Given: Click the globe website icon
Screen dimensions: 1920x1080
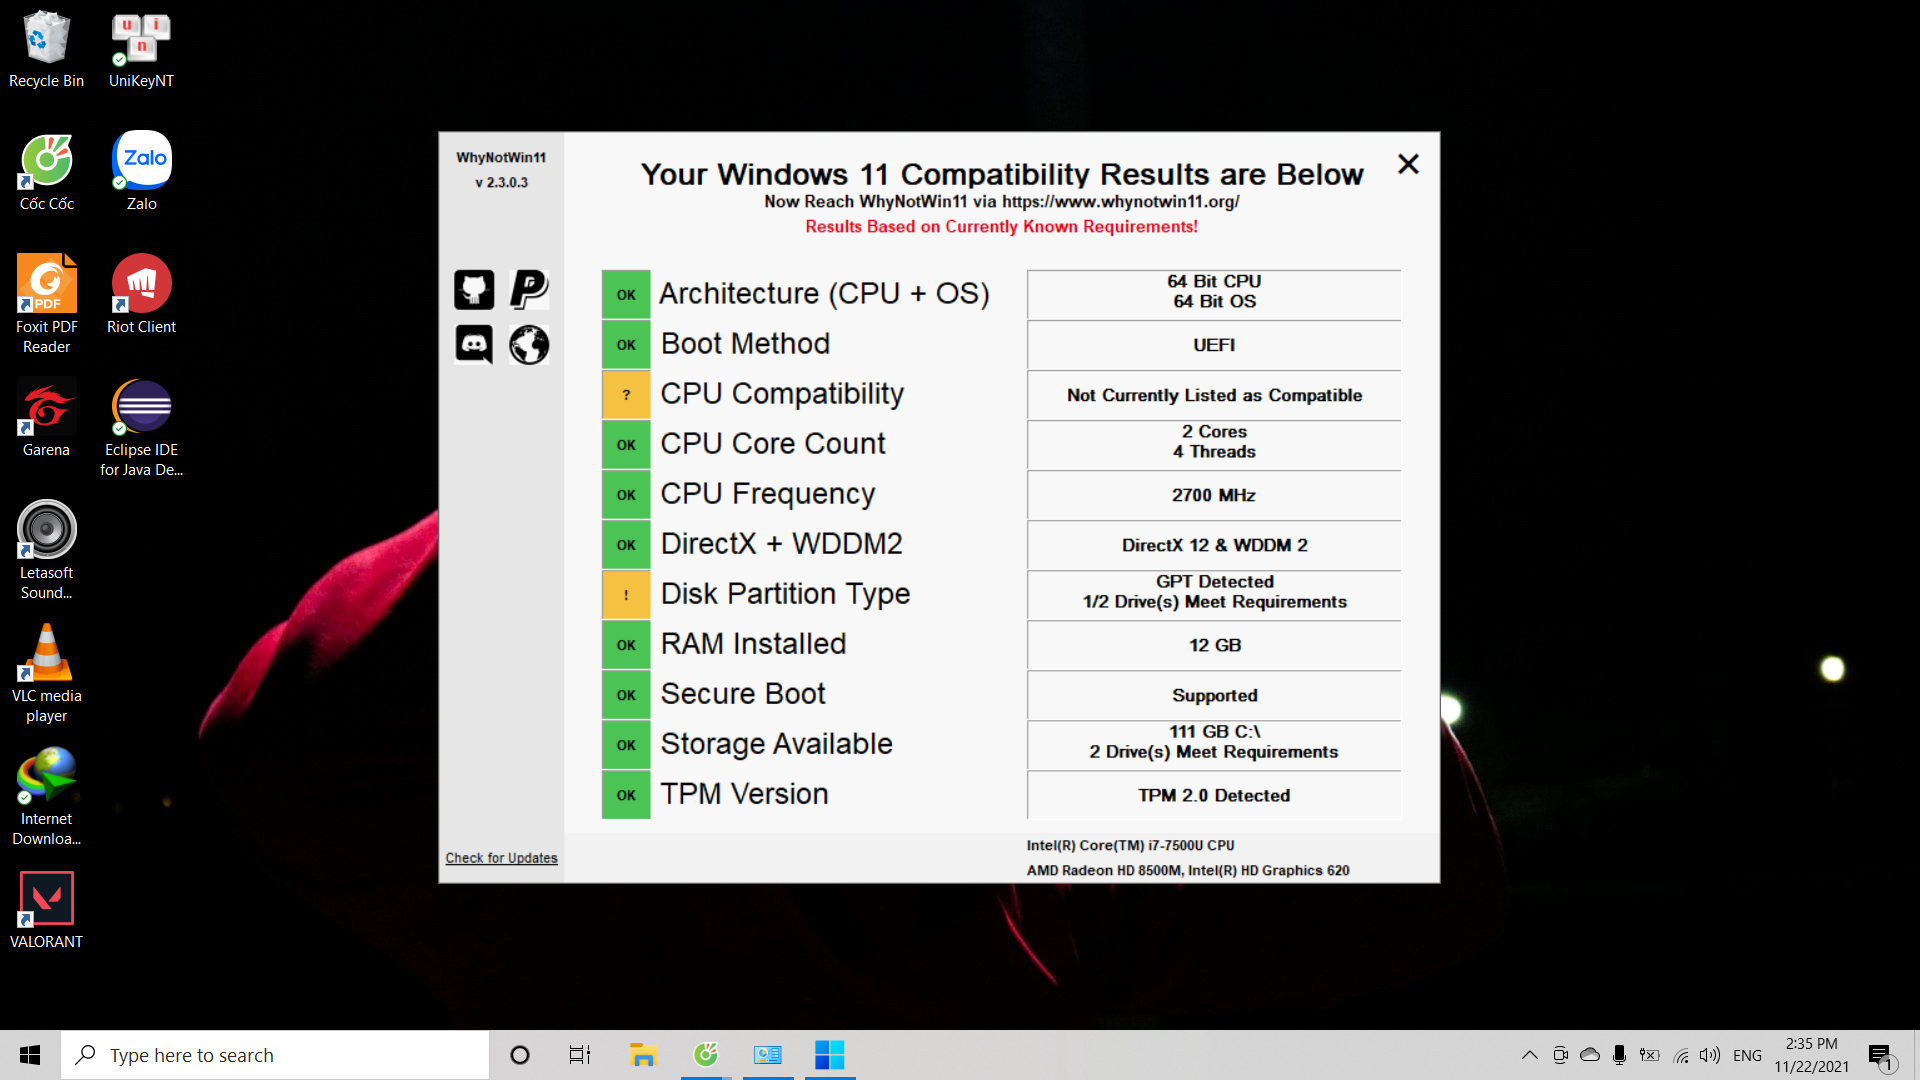Looking at the screenshot, I should 529,345.
